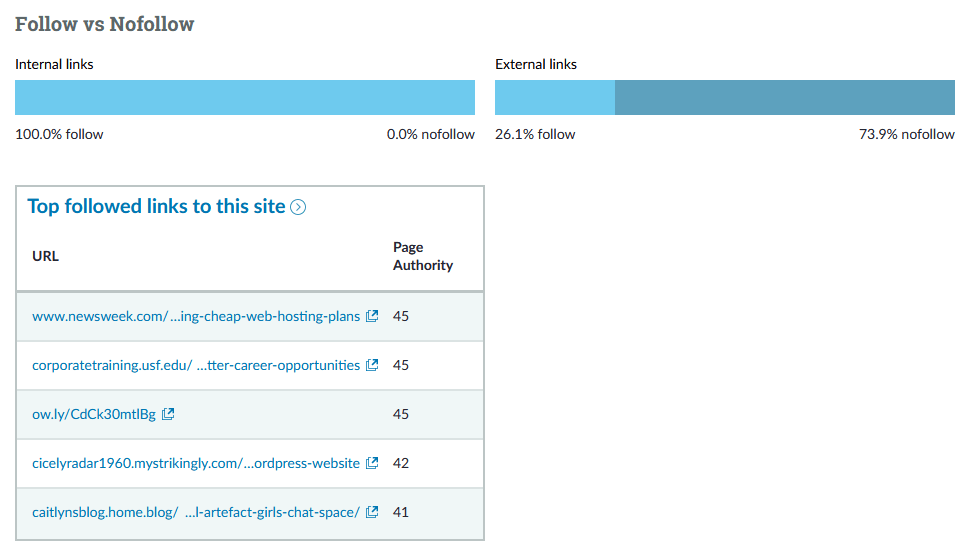Viewport: 969px width, 556px height.
Task: Open the www.newsweek.com web hosting link
Action: coord(196,316)
